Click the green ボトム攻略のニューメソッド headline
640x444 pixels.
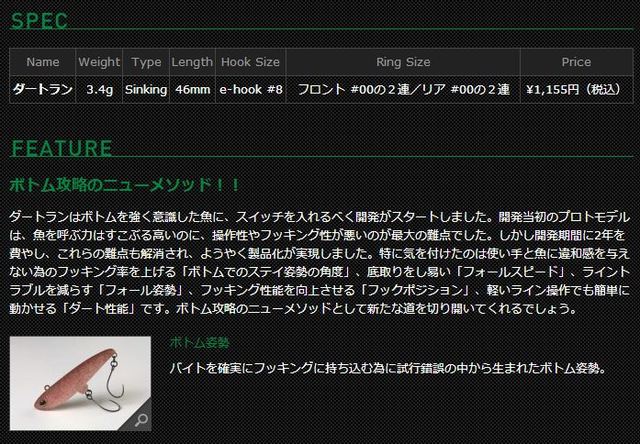[x=124, y=185]
